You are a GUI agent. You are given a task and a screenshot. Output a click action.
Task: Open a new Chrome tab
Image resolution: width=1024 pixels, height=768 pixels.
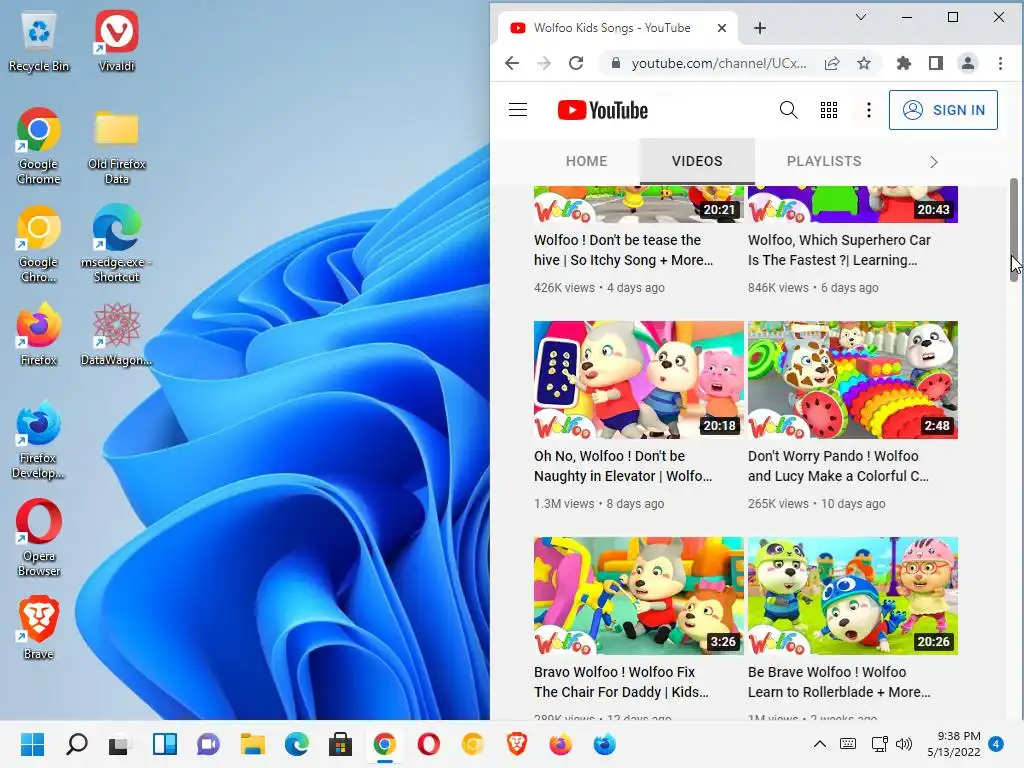pos(760,28)
